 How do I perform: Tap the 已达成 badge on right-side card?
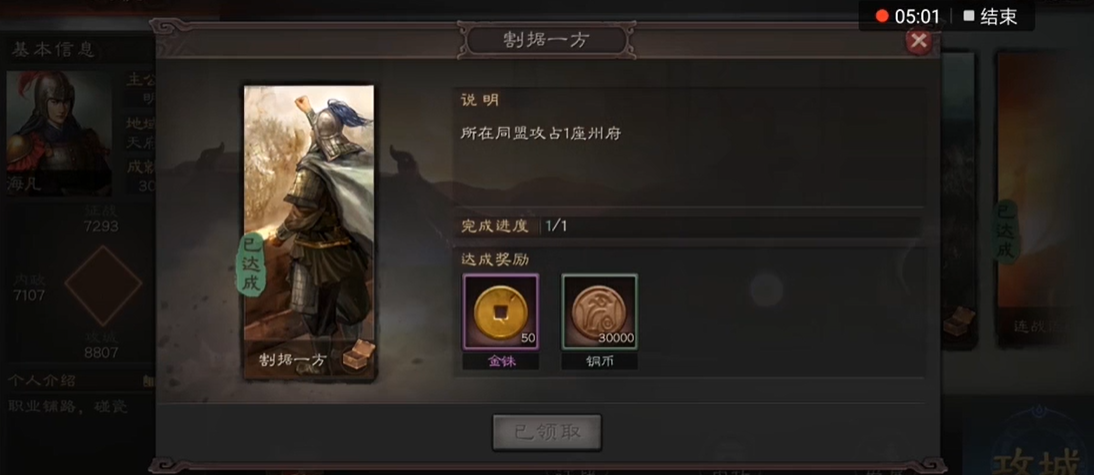coord(1005,232)
